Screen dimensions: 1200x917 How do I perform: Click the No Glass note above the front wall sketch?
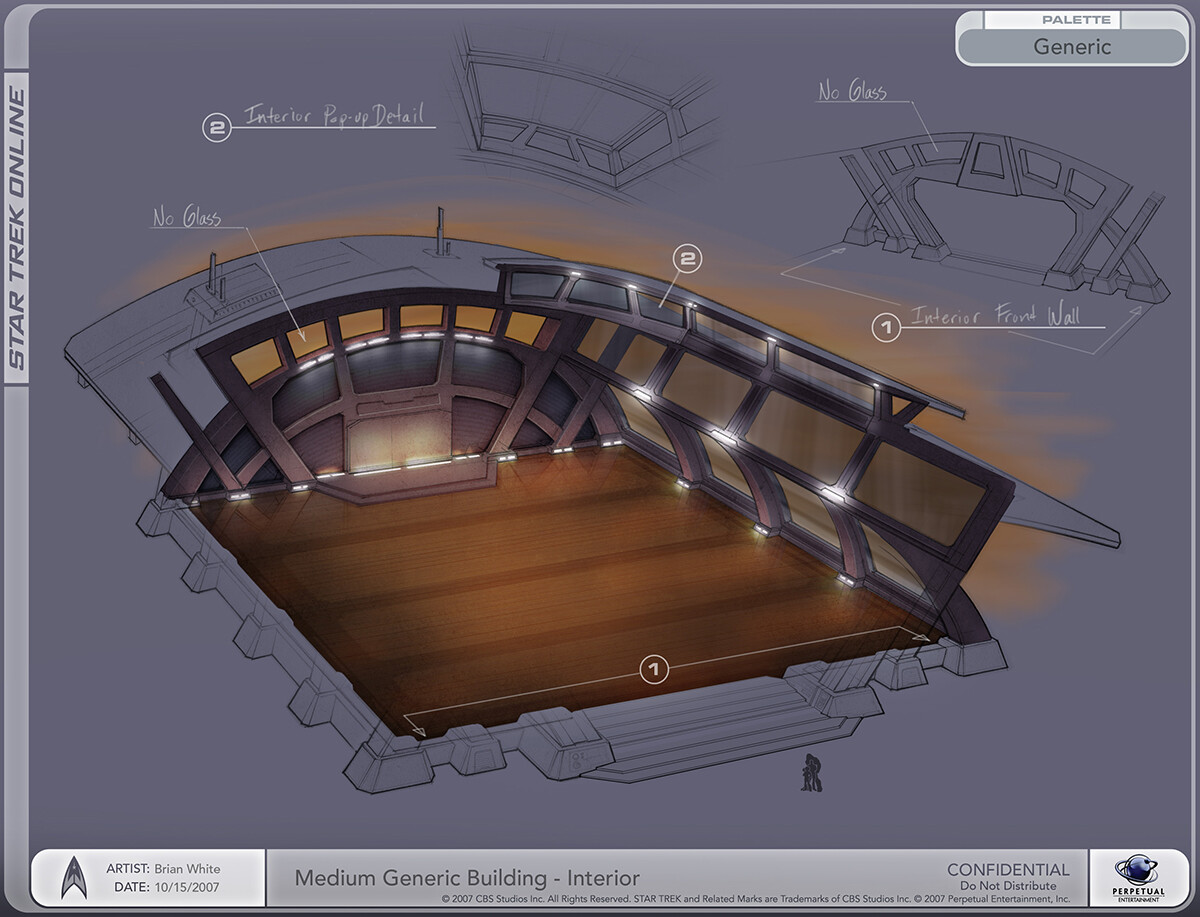[852, 93]
